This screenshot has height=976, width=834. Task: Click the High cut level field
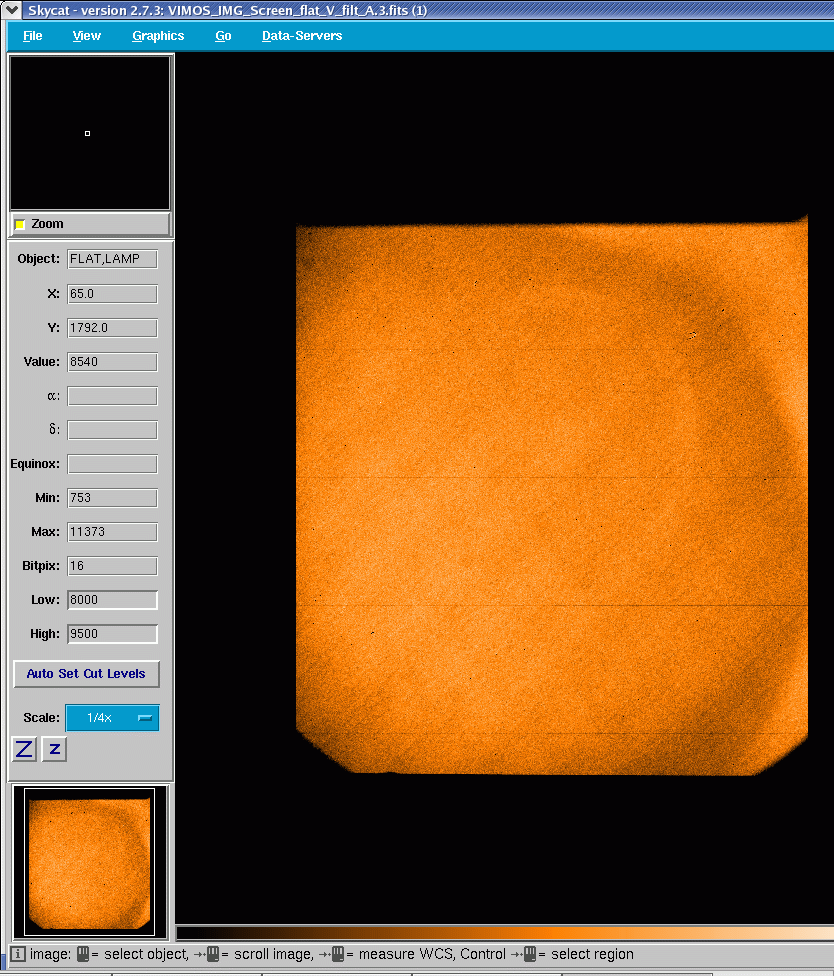[x=113, y=634]
